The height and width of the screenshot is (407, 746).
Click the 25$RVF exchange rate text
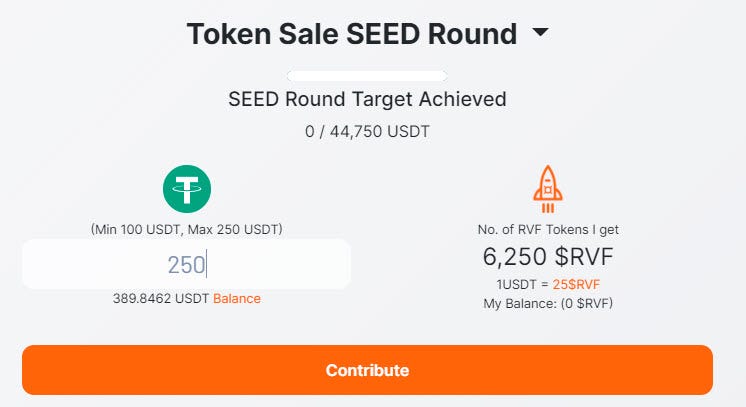pyautogui.click(x=576, y=284)
